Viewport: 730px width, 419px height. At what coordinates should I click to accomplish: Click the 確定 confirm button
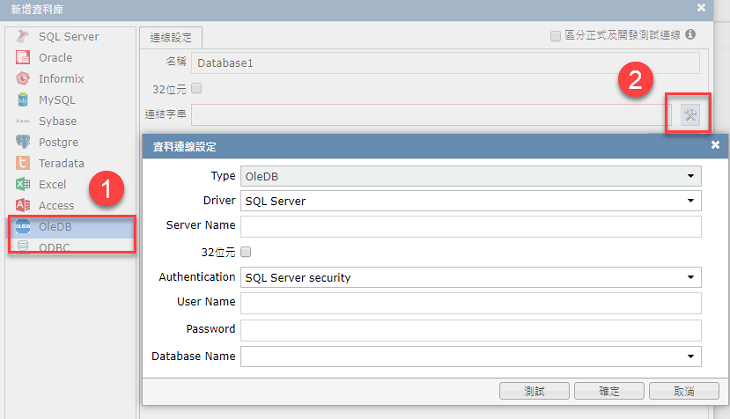[x=609, y=391]
